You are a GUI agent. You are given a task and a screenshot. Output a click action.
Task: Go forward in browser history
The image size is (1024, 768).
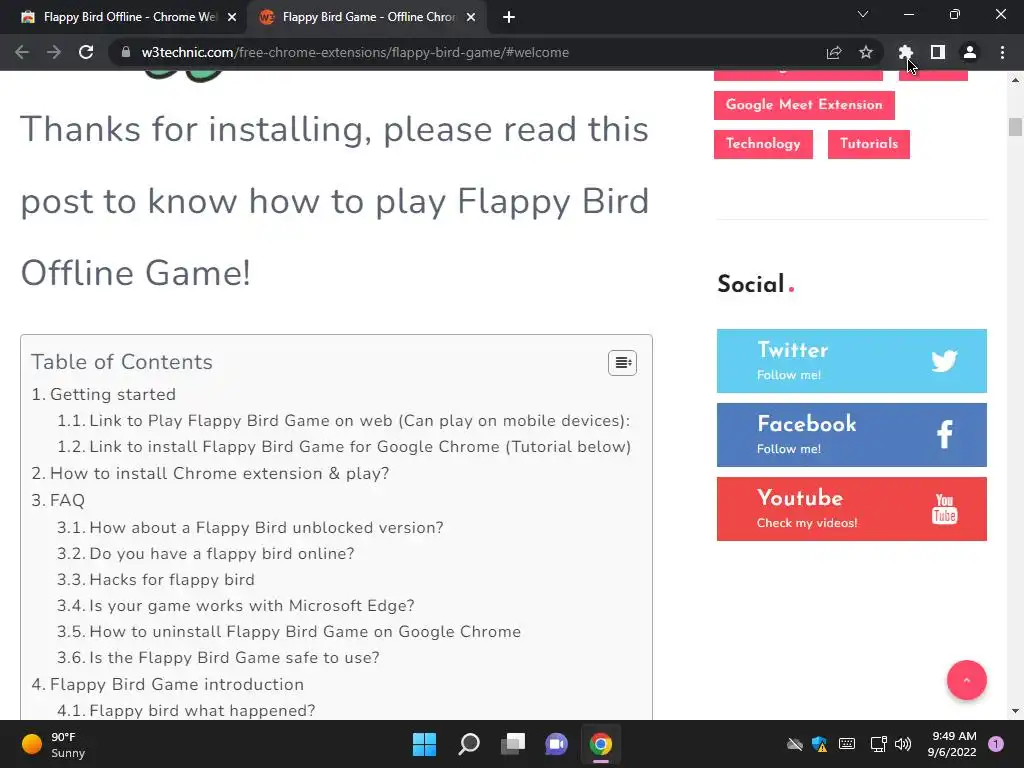click(54, 52)
